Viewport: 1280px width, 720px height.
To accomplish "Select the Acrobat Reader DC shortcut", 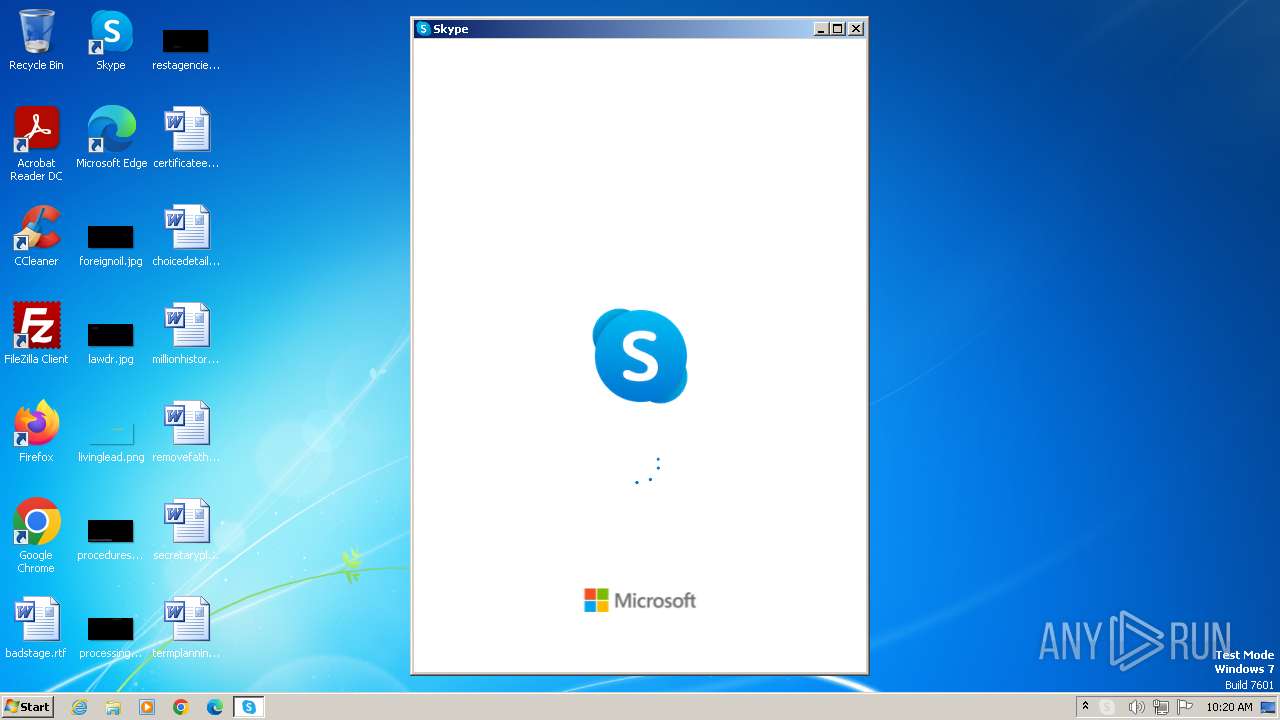I will (36, 143).
